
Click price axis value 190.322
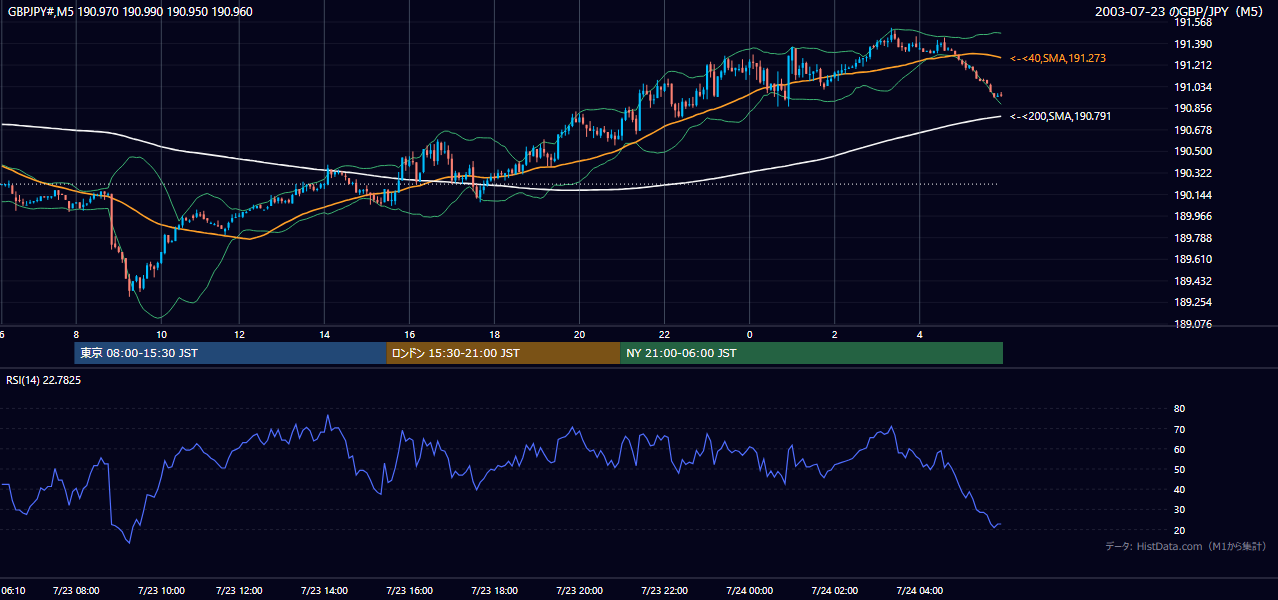click(x=1193, y=174)
